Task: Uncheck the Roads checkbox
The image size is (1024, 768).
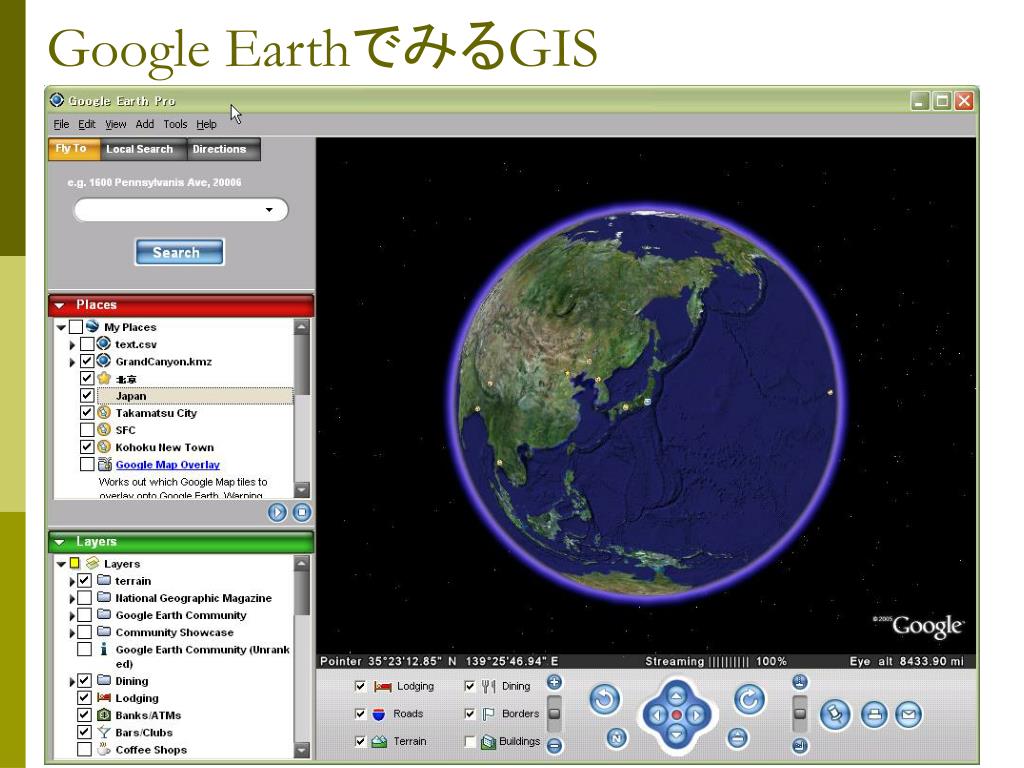Action: [360, 714]
